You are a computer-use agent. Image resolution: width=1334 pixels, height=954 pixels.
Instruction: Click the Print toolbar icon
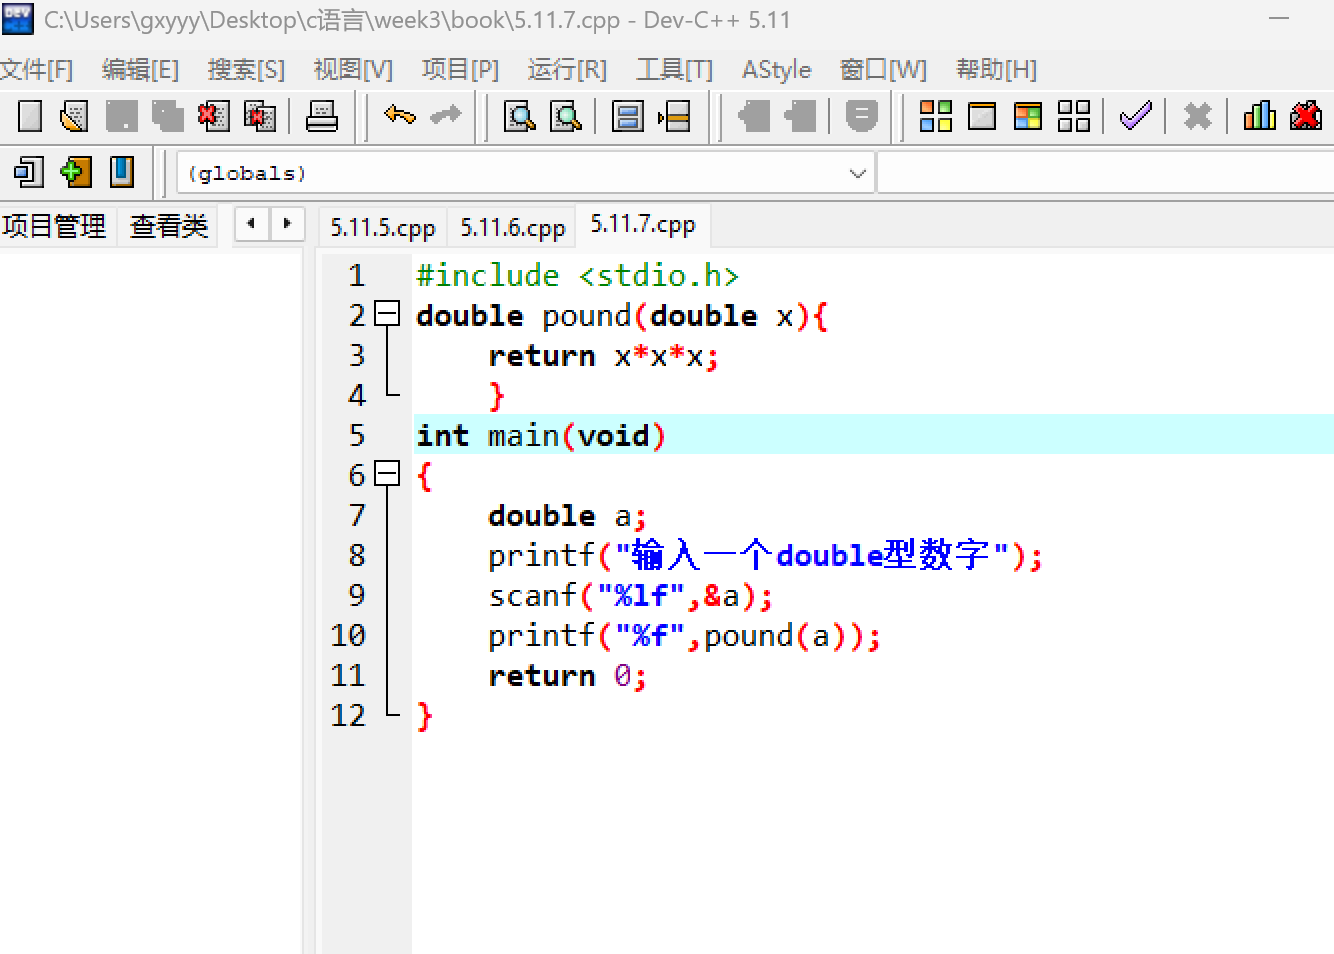(x=321, y=117)
